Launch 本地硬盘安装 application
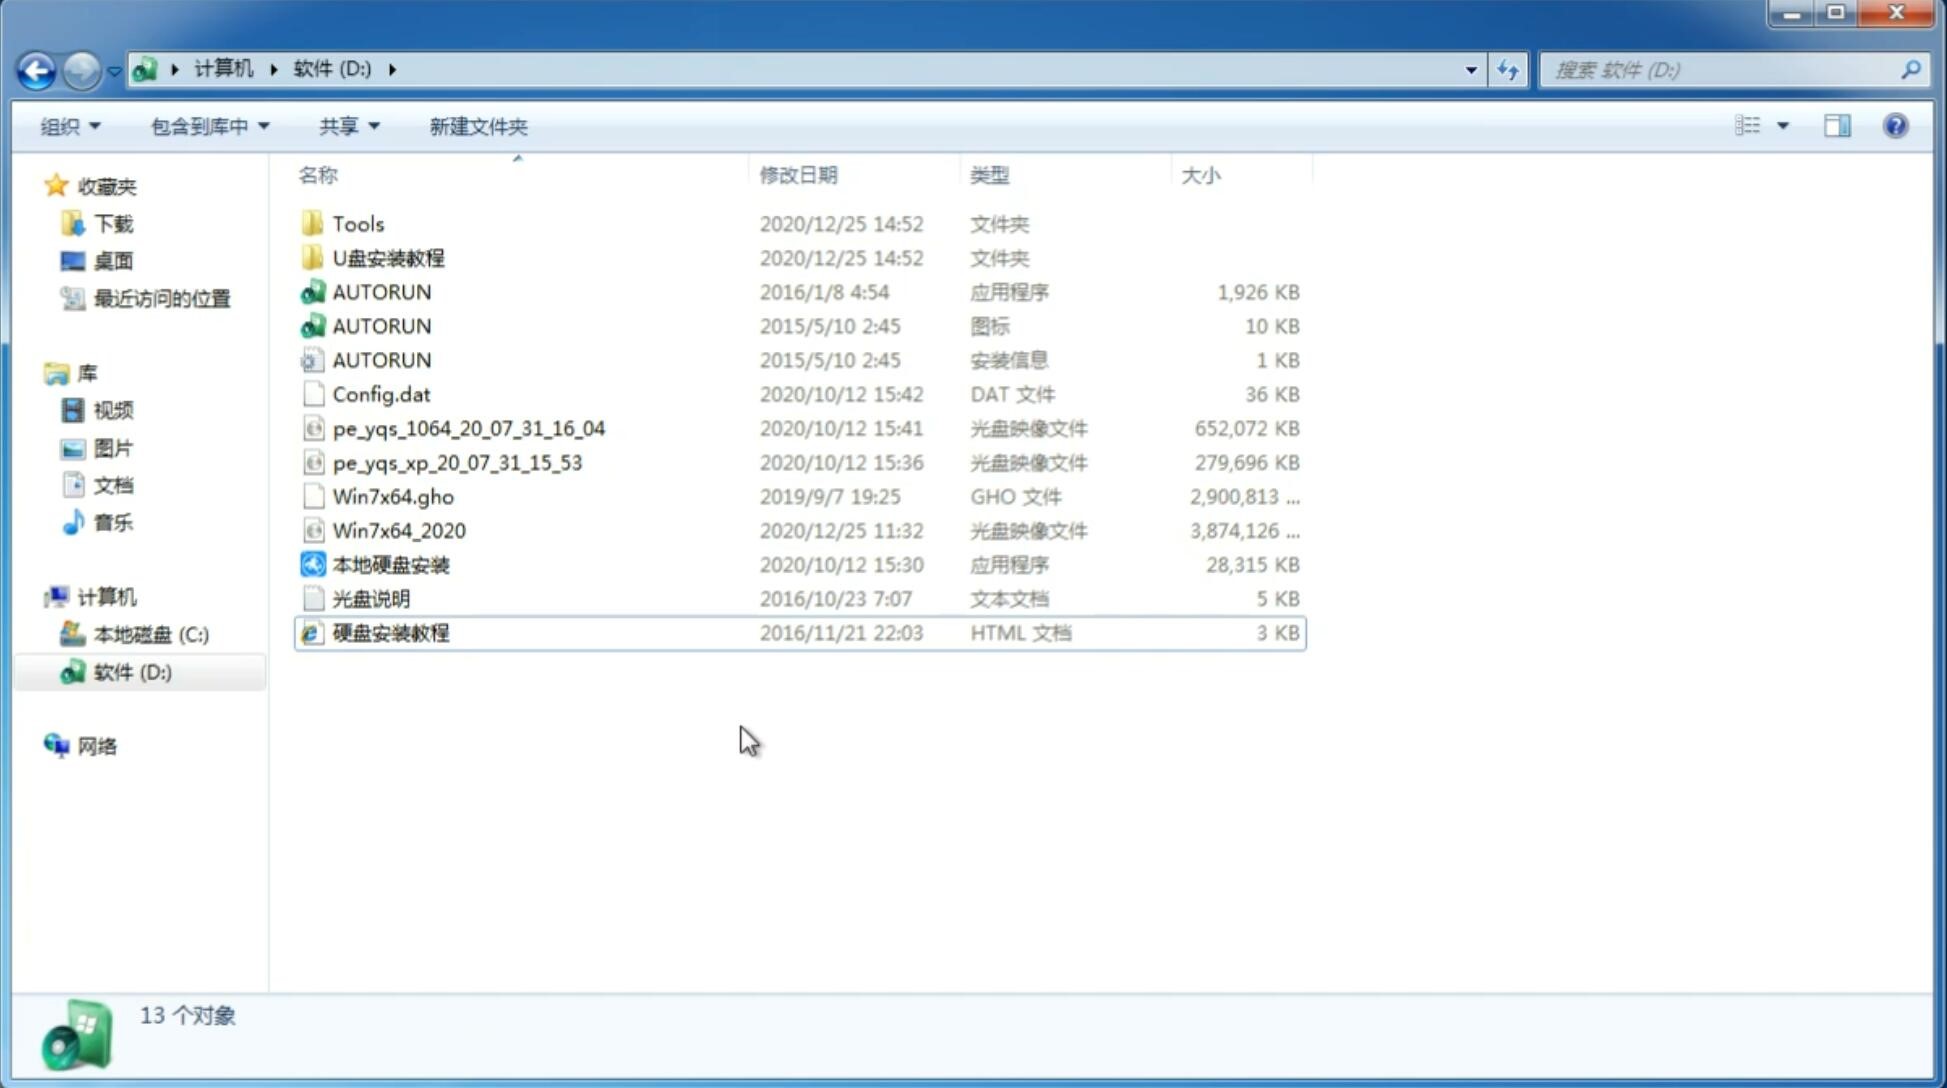 click(390, 564)
